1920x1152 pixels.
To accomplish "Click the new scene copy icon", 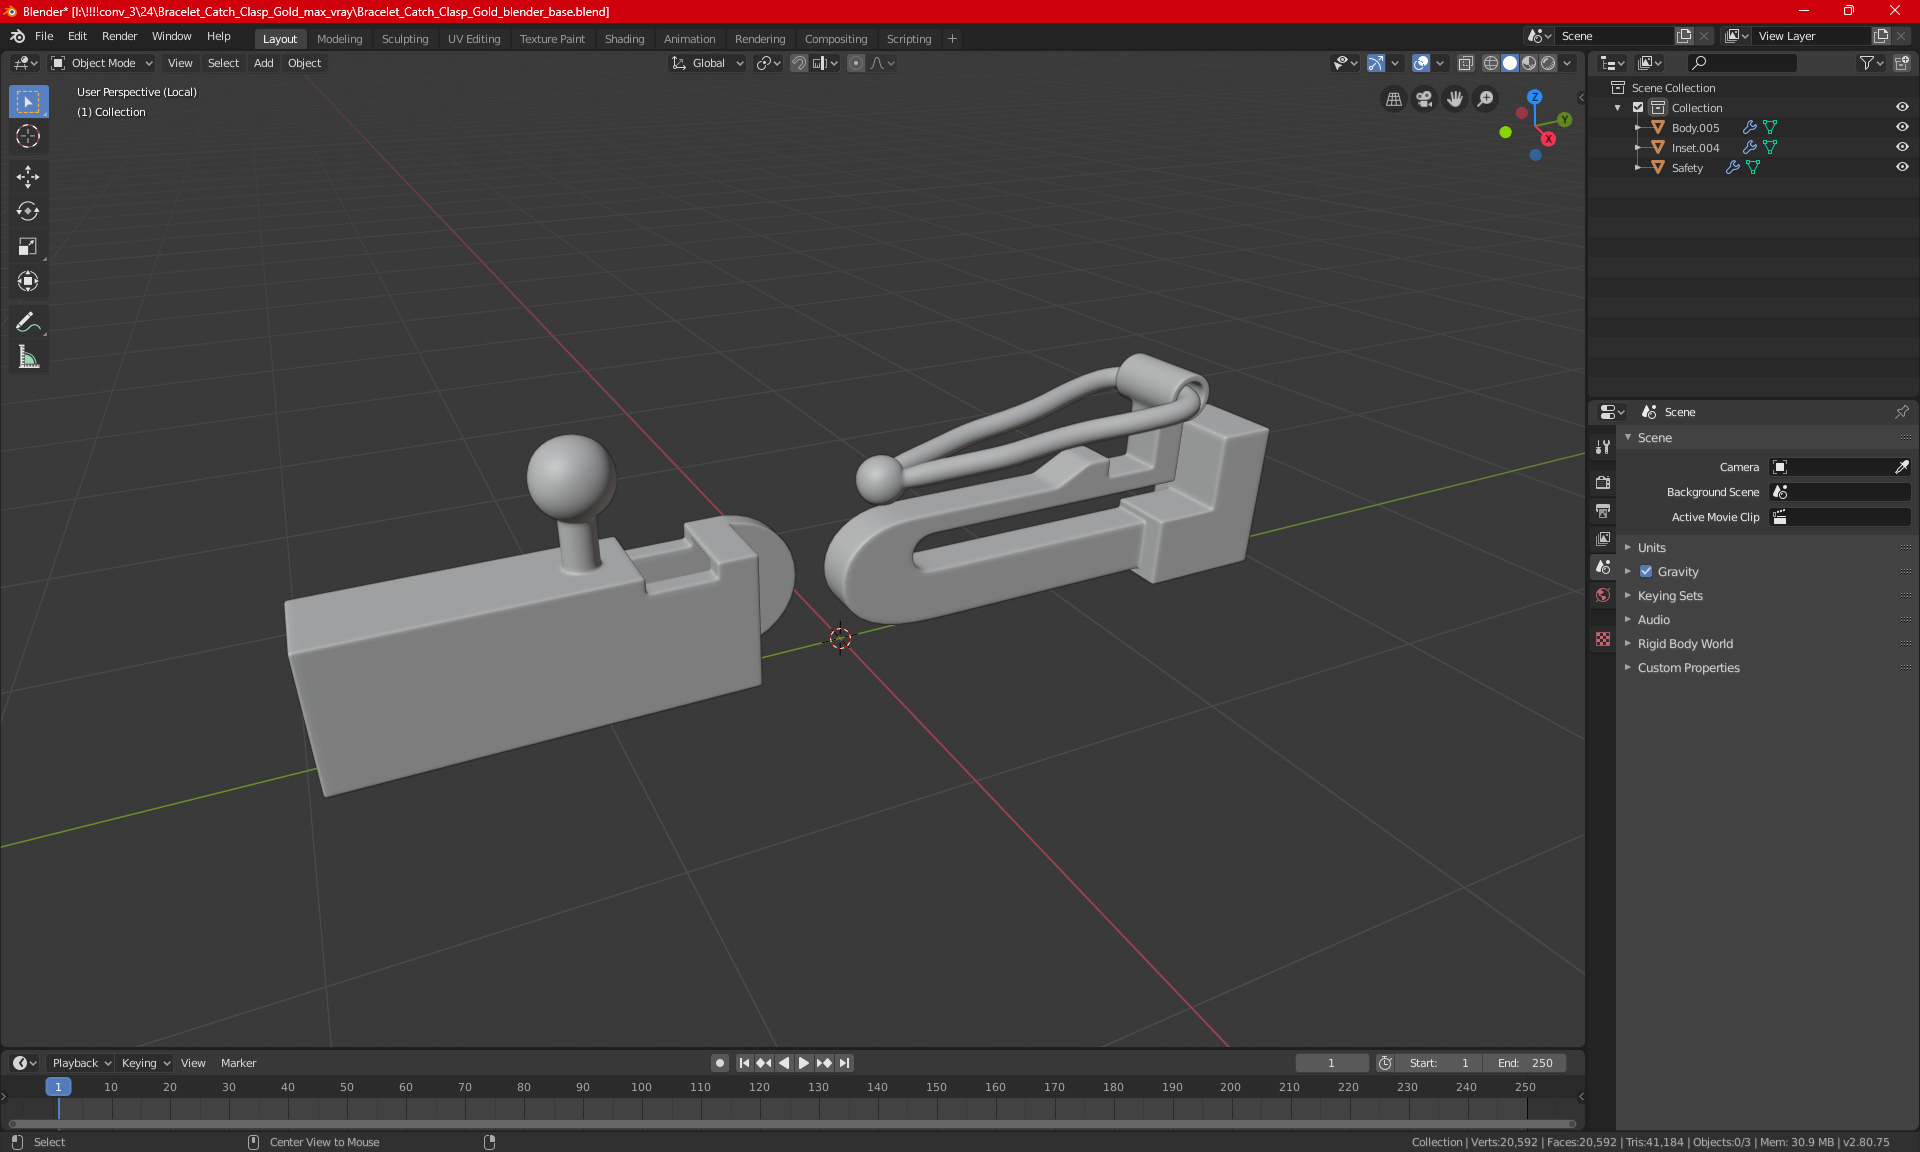I will pyautogui.click(x=1684, y=36).
